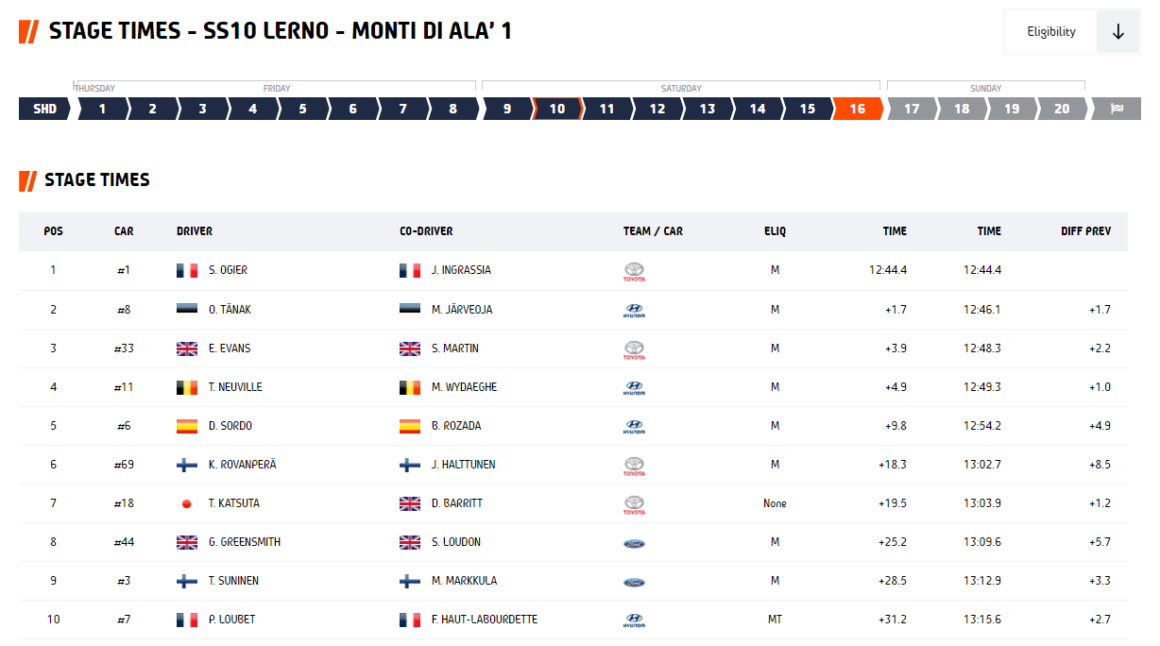Click the Spanish flag beside D. Sordo
This screenshot has width=1160, height=646.
coord(187,426)
